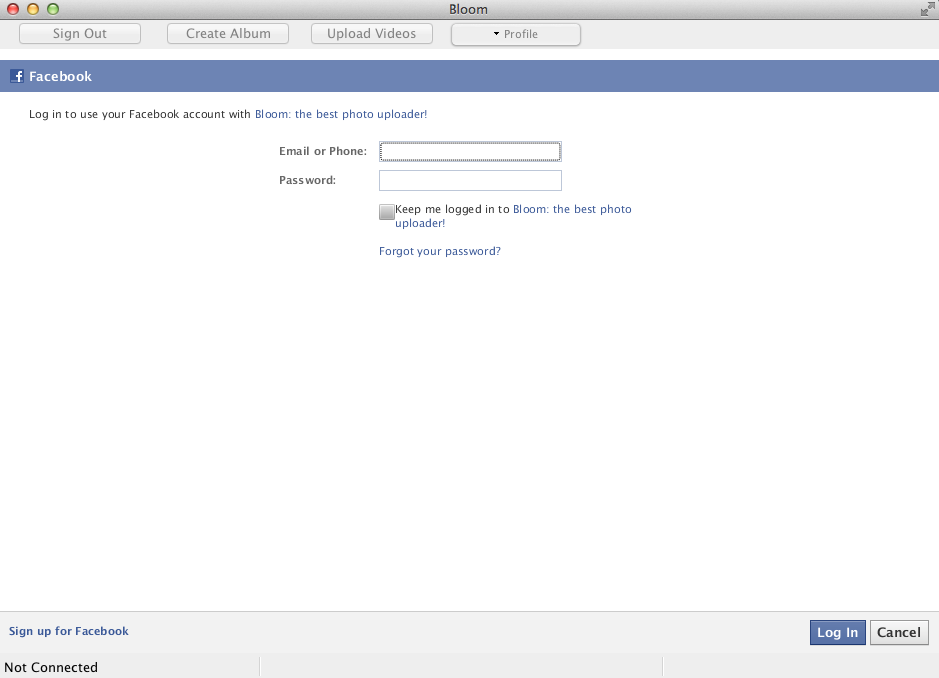Screen dimensions: 939x678
Task: Open the Forgot your password link
Action: coord(439,251)
